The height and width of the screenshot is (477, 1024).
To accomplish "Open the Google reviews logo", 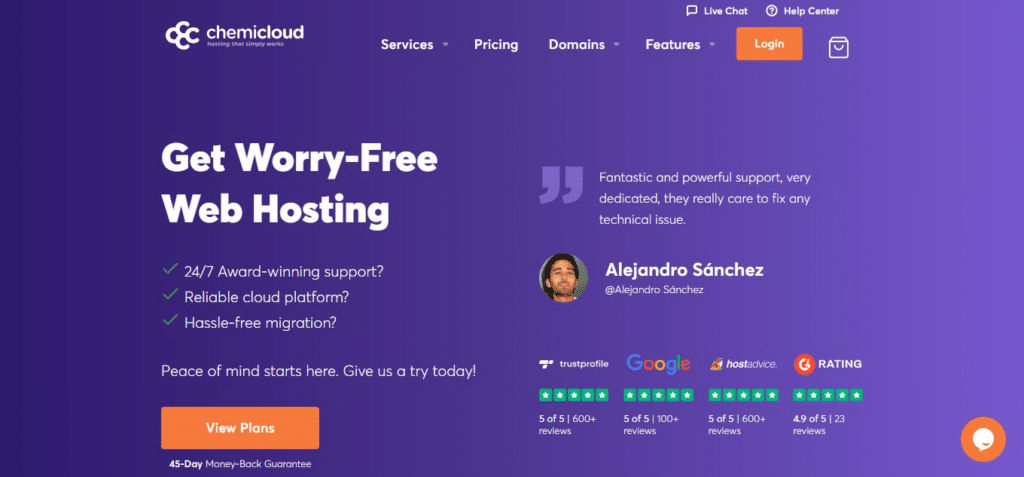I will 658,363.
